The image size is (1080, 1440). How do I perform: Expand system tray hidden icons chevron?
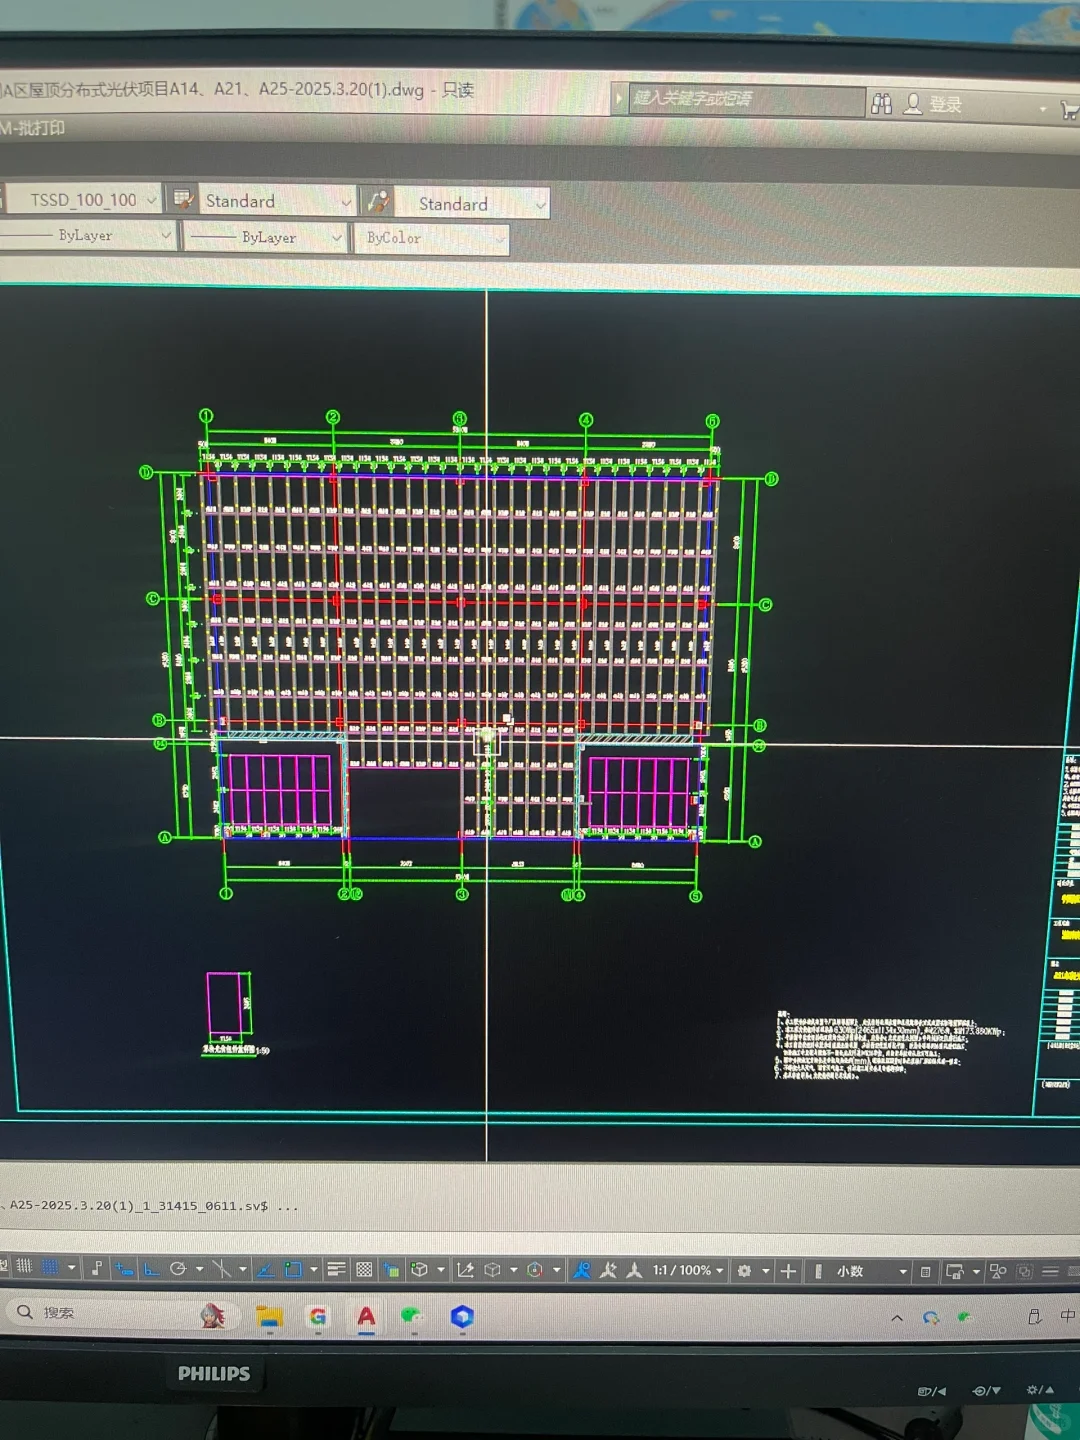(897, 1317)
